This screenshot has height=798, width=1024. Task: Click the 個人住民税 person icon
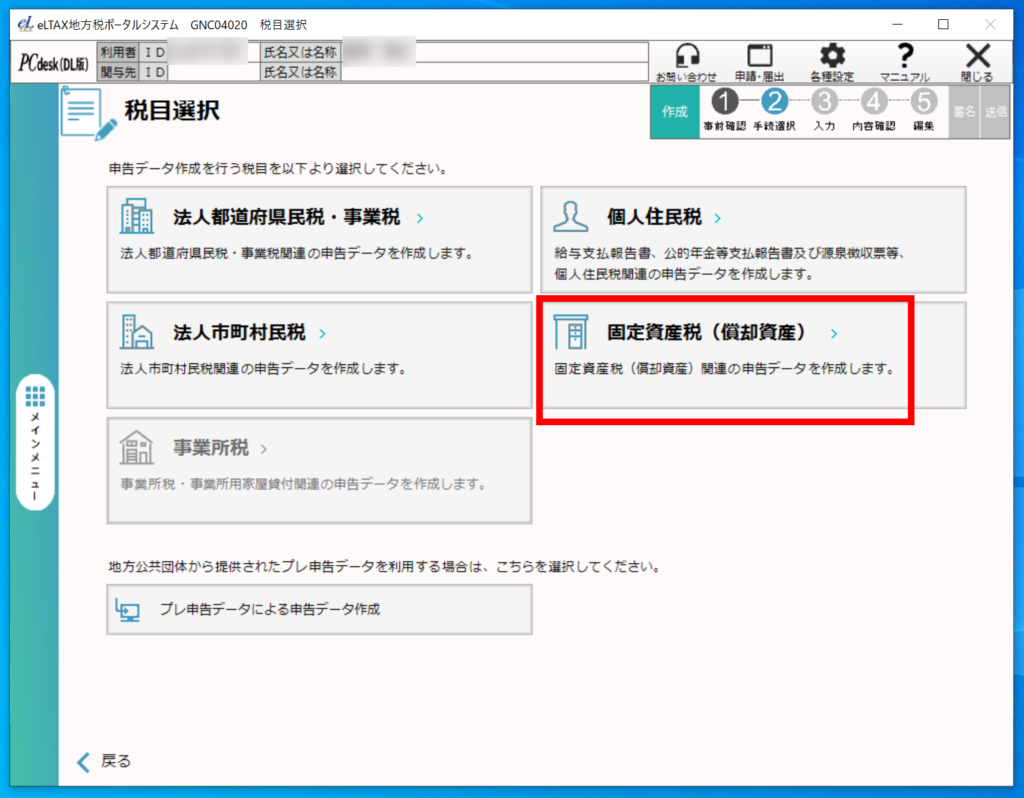571,217
